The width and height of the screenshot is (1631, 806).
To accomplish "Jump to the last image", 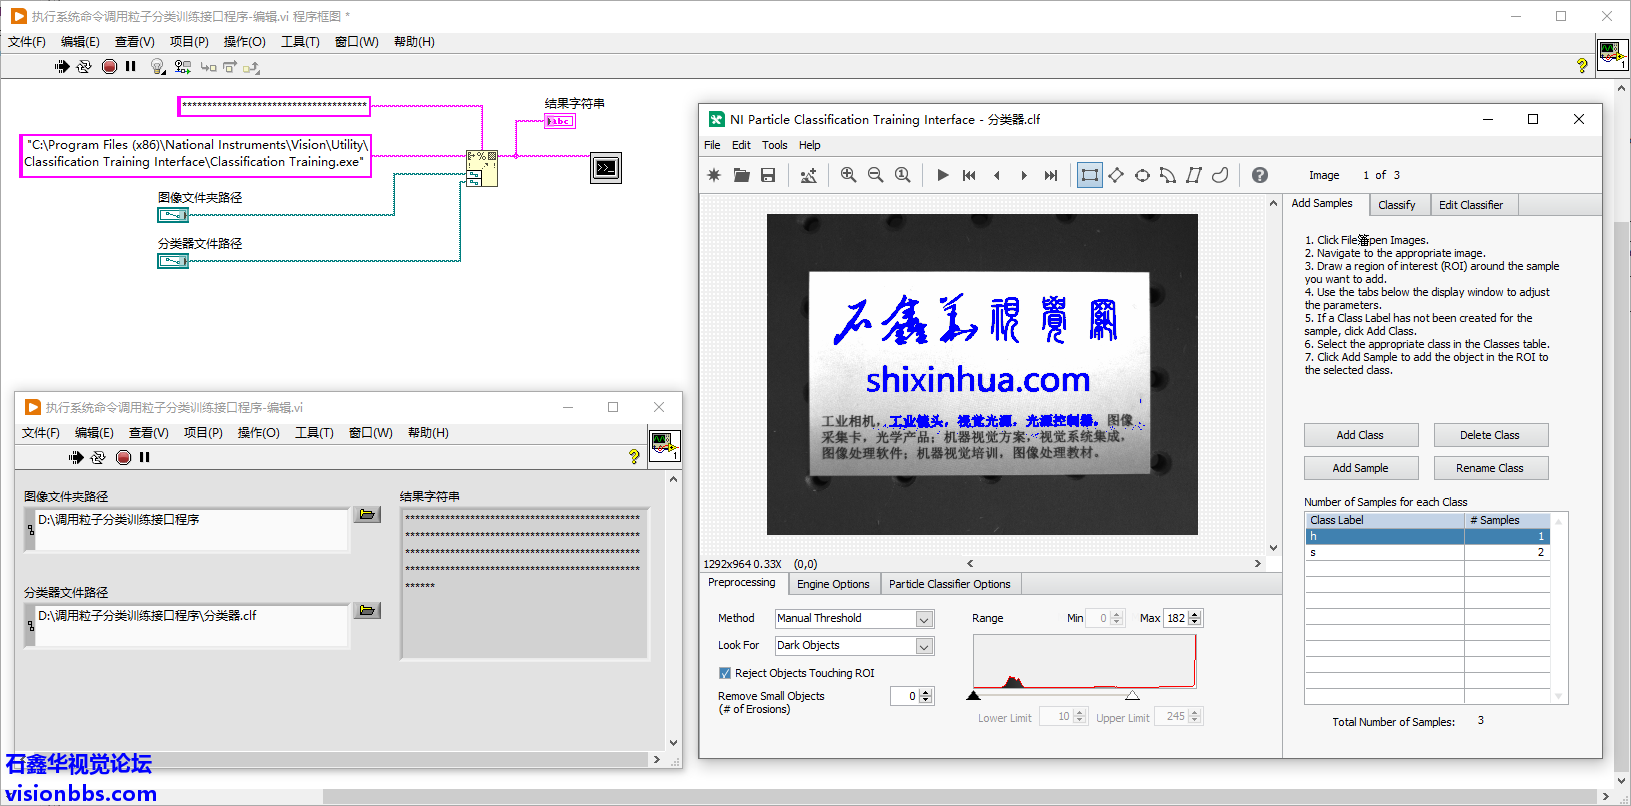I will [x=1050, y=175].
